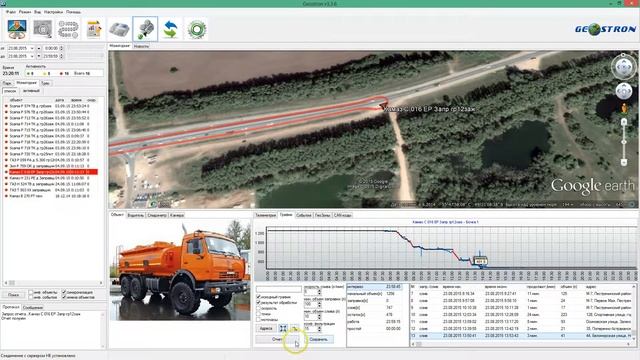Switch to the Водитель tab

coord(136,215)
